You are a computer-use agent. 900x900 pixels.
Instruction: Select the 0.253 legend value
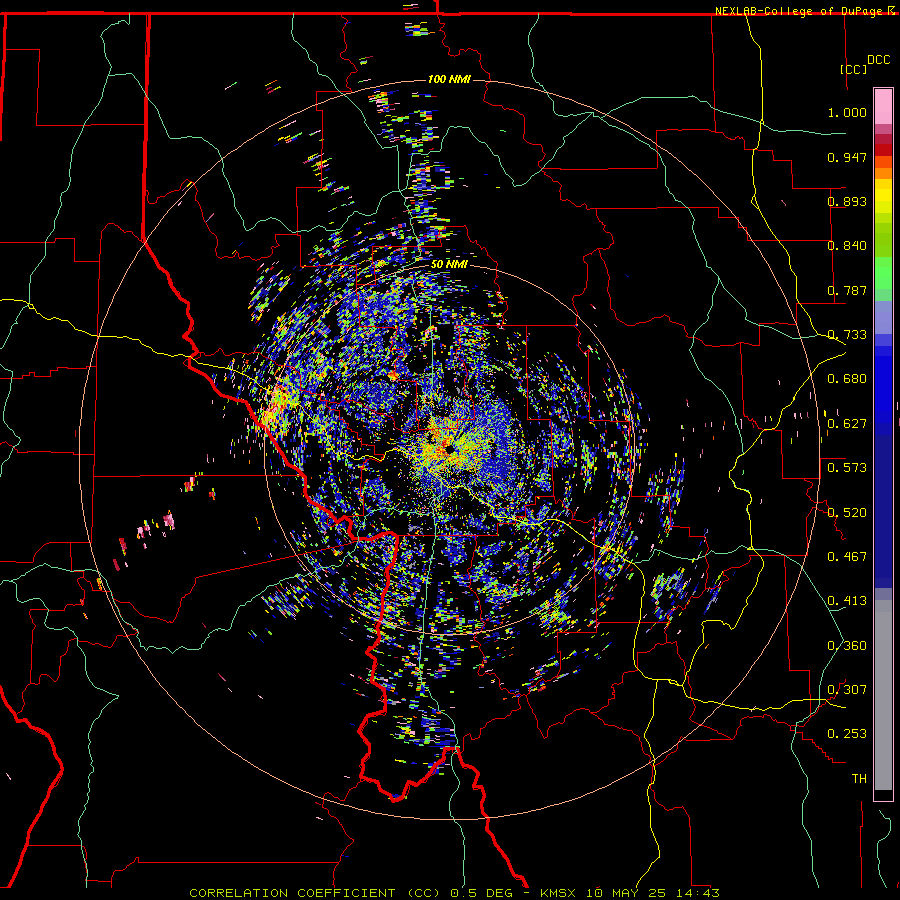(x=847, y=734)
